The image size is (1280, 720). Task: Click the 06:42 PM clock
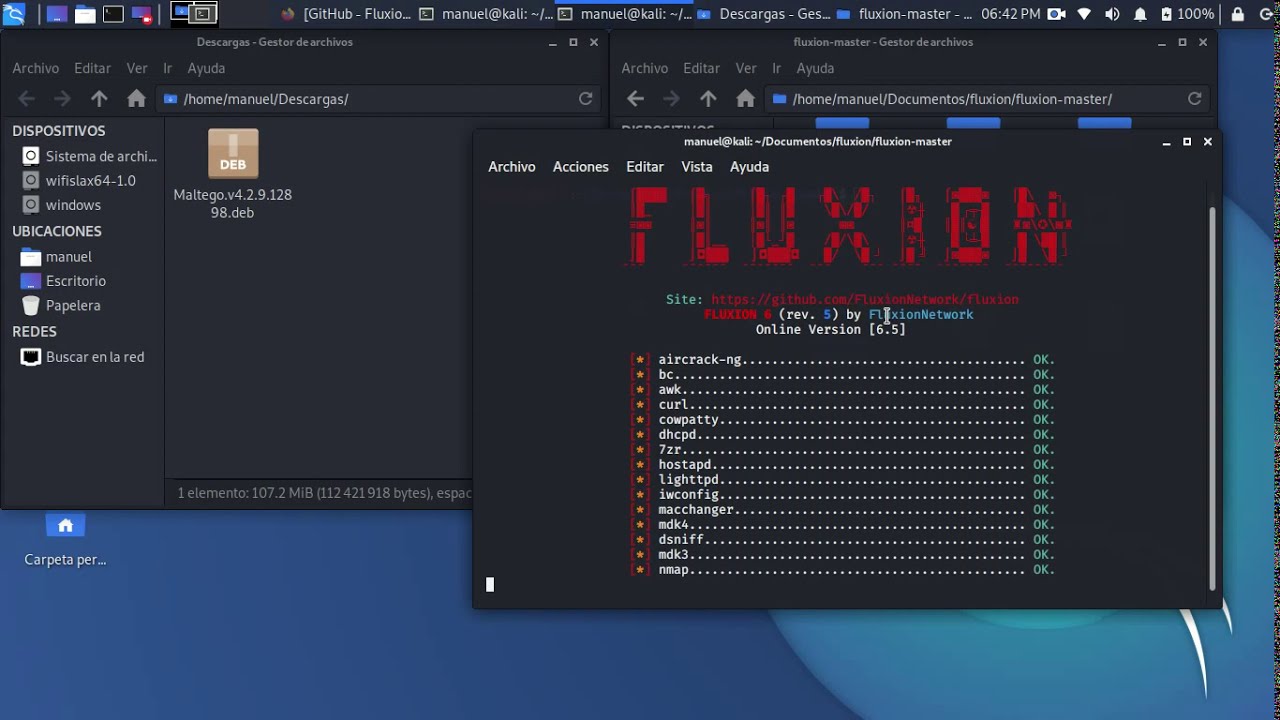(x=1011, y=14)
